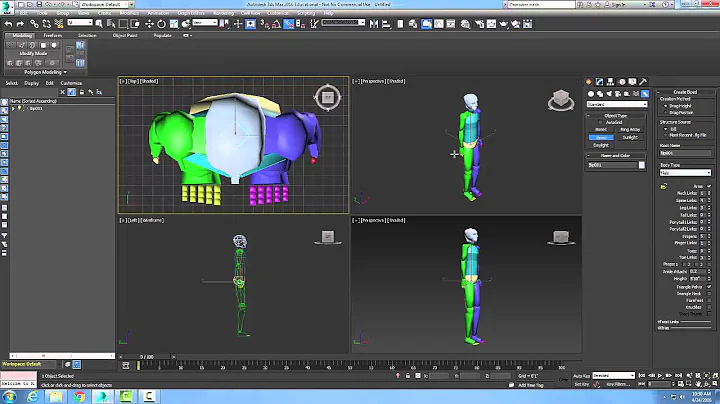Collapse the Object Type rollout
The image size is (720, 404).
click(x=589, y=116)
